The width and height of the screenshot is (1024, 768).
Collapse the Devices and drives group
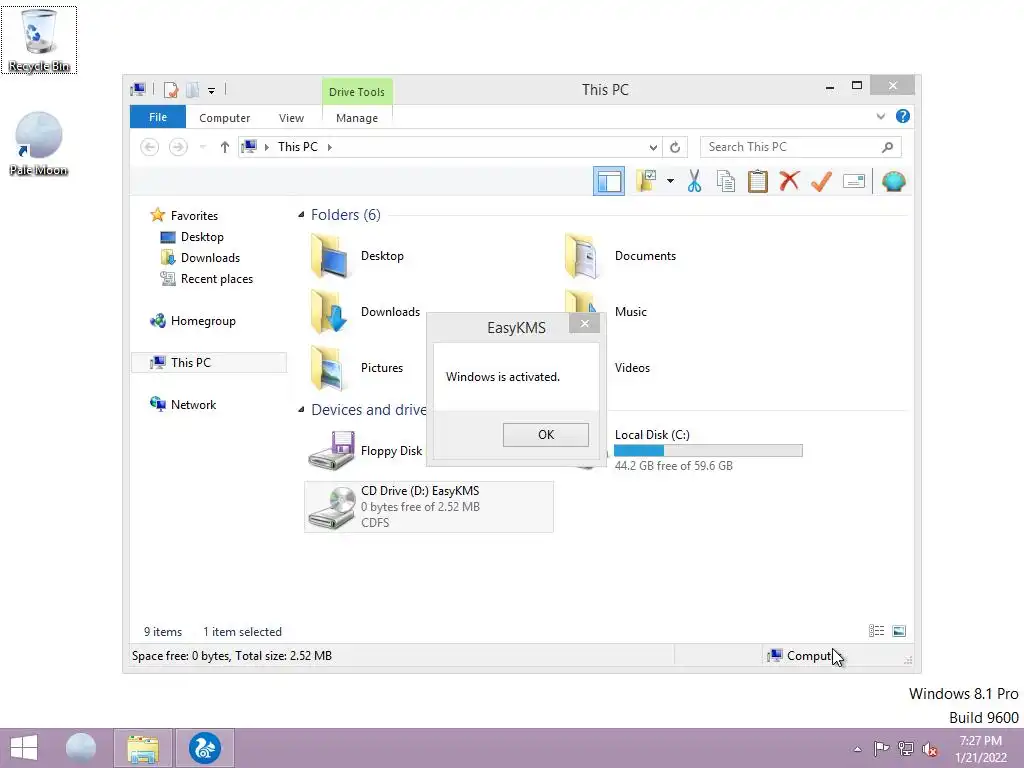pyautogui.click(x=301, y=410)
